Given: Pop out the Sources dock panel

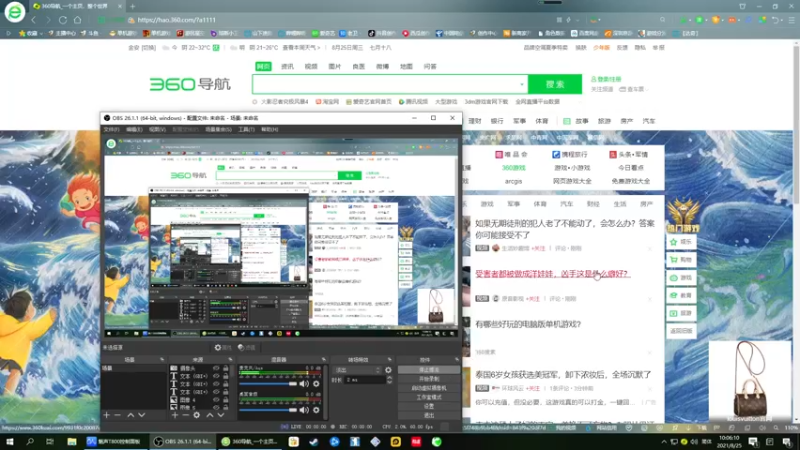Looking at the screenshot, I should (x=230, y=360).
